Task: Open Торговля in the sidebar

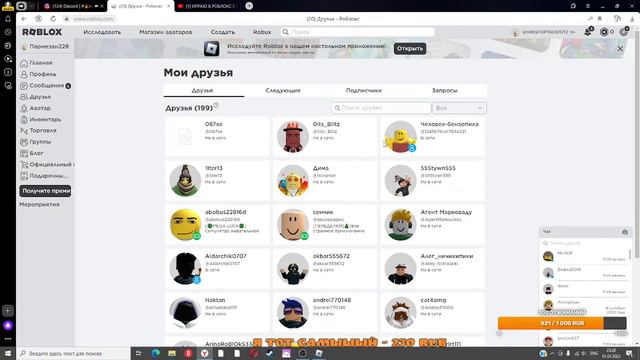Action: click(x=38, y=131)
